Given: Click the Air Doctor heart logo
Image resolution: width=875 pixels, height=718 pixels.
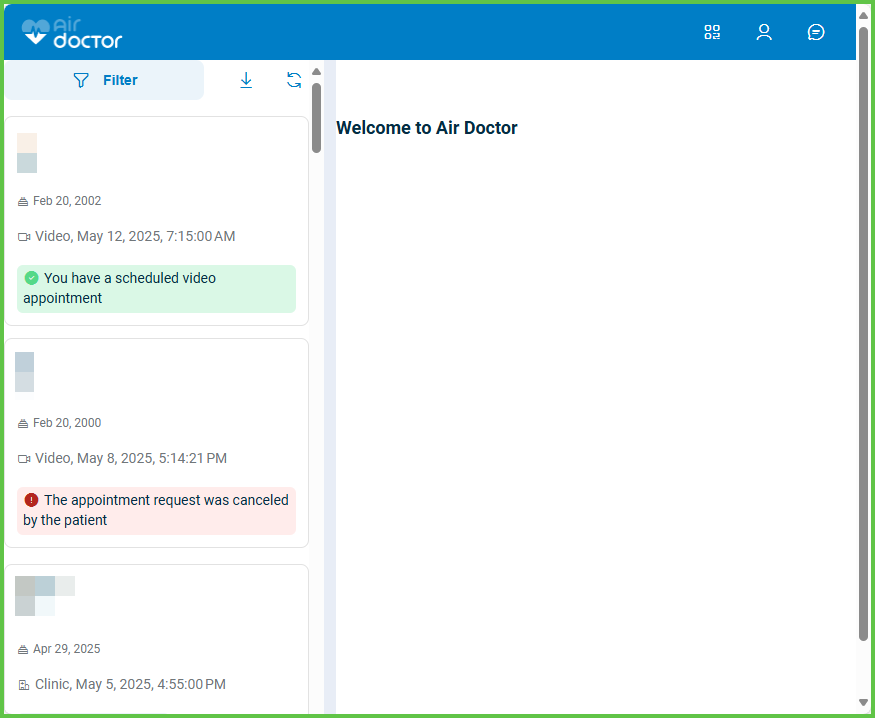Looking at the screenshot, I should pyautogui.click(x=36, y=33).
